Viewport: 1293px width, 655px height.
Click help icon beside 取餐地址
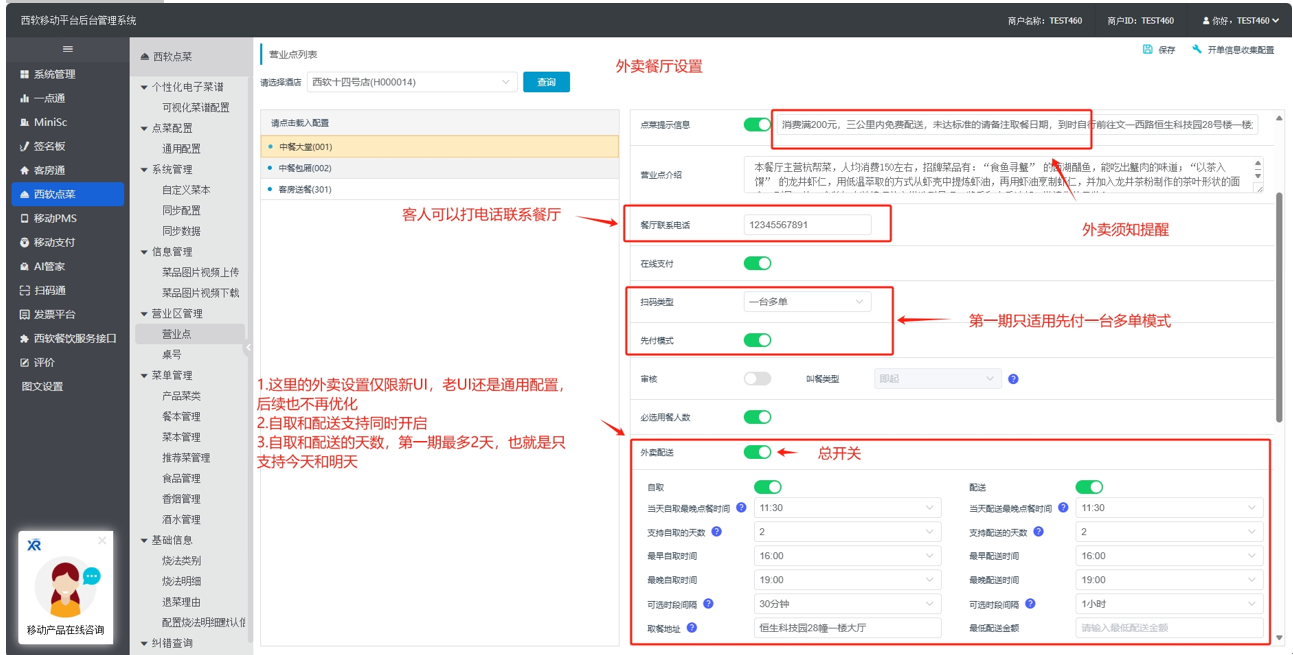[x=692, y=628]
